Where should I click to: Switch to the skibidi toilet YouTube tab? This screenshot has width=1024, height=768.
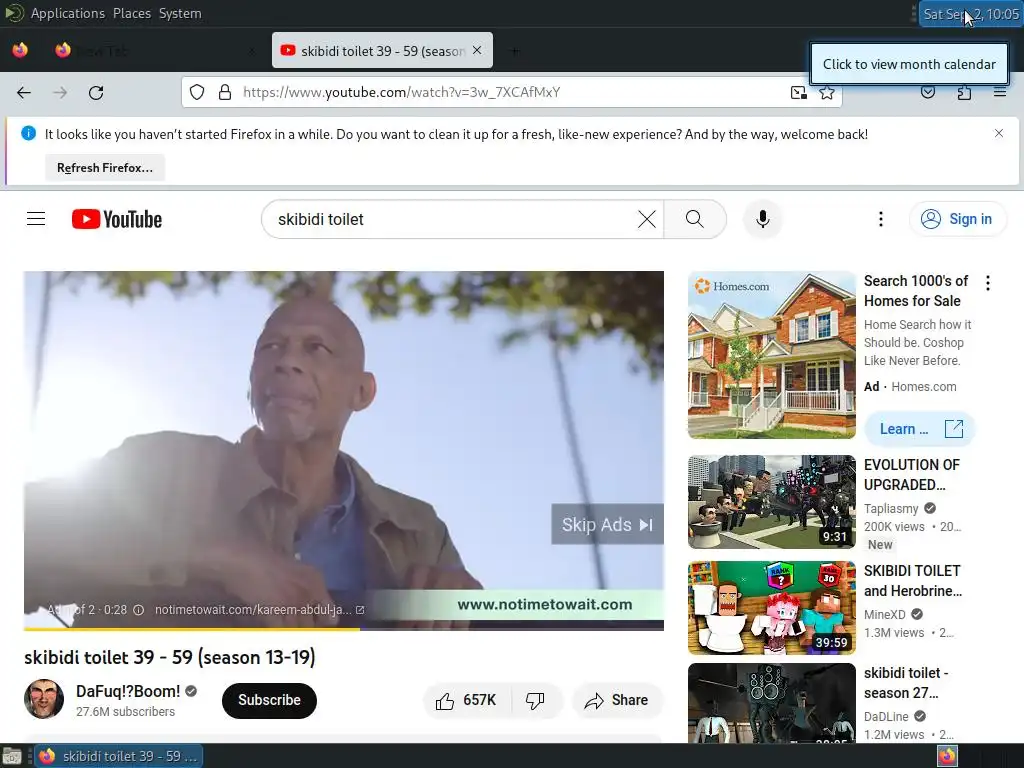click(382, 50)
